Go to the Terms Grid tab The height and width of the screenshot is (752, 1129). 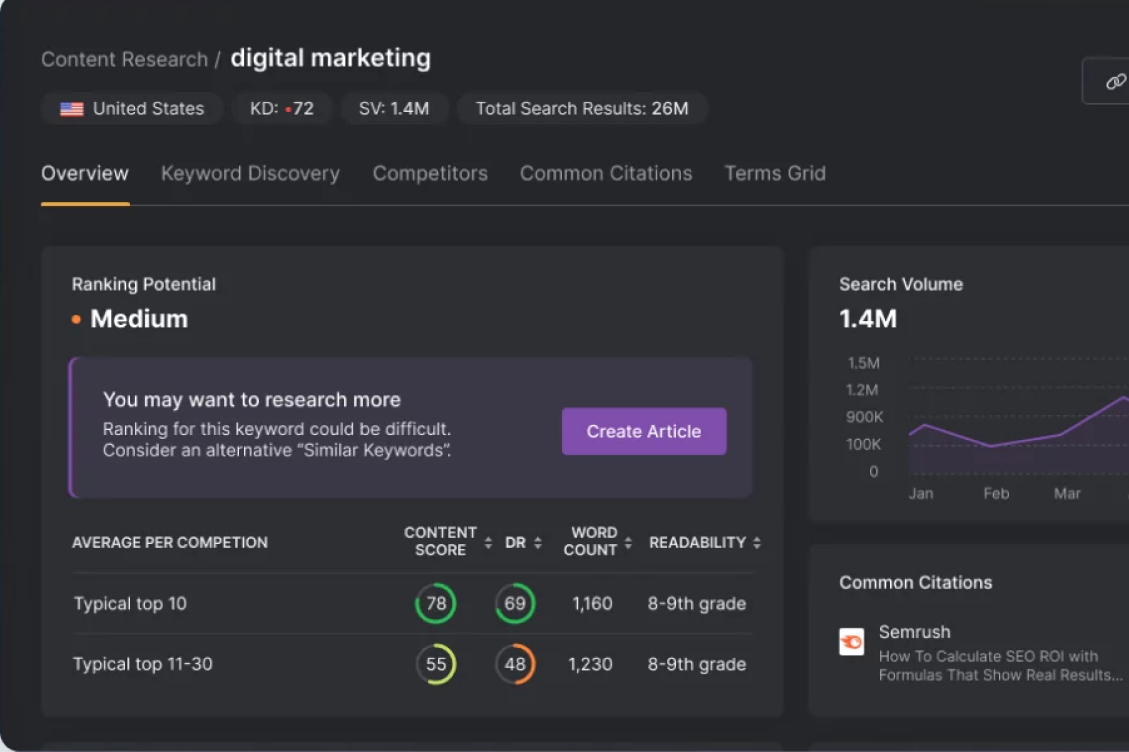click(775, 173)
